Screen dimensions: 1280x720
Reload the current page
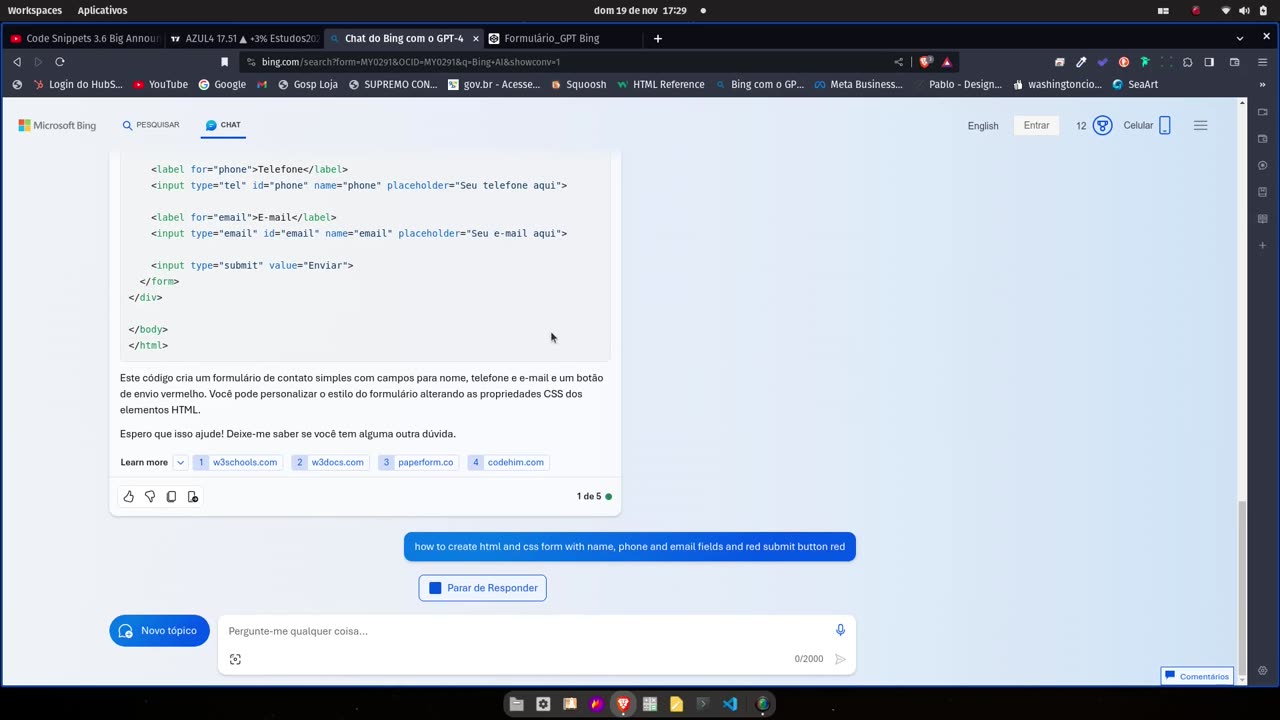[60, 62]
